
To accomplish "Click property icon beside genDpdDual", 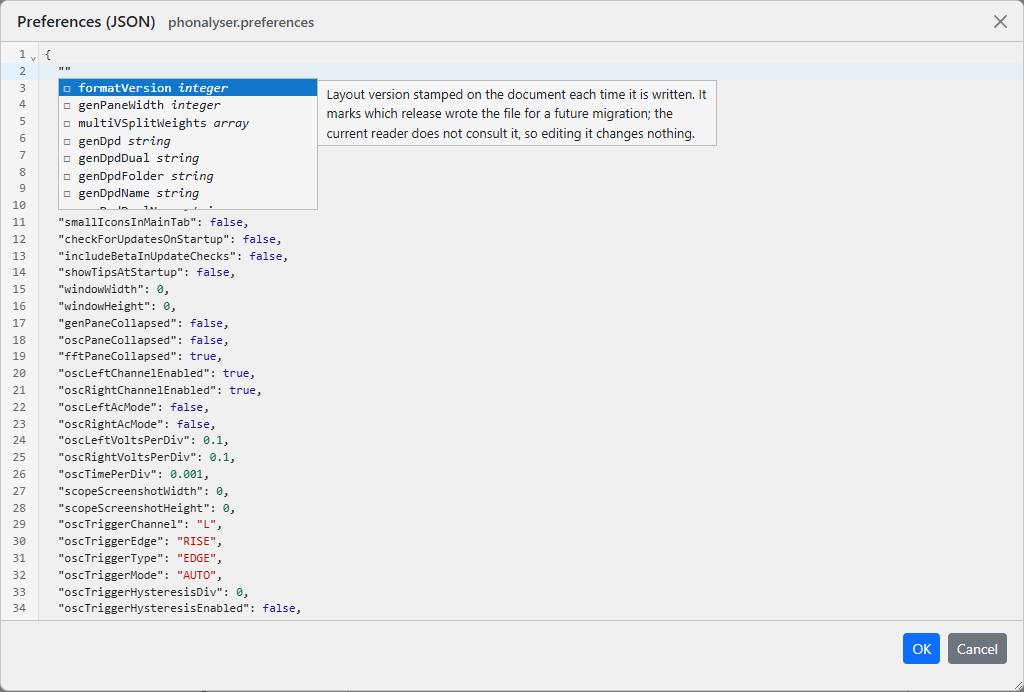I will 67,159.
